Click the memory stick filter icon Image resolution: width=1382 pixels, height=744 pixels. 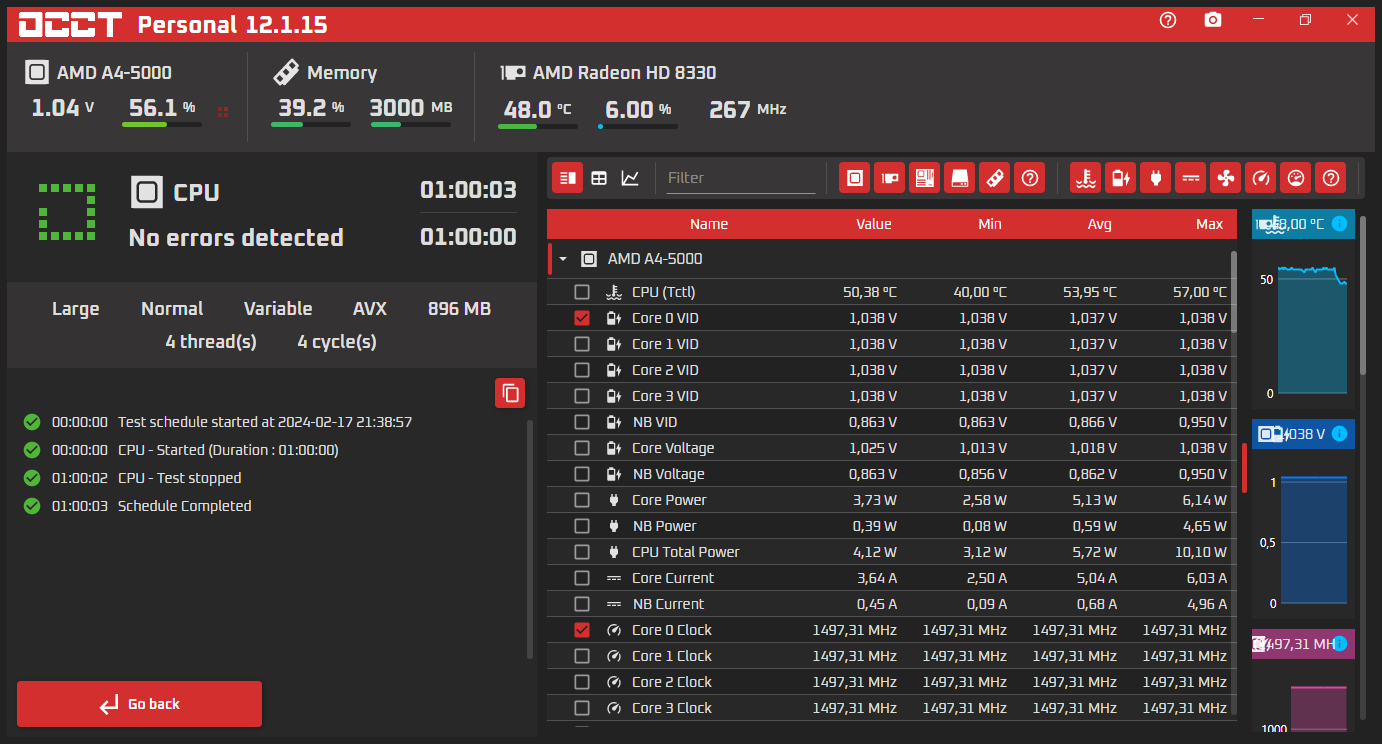994,178
